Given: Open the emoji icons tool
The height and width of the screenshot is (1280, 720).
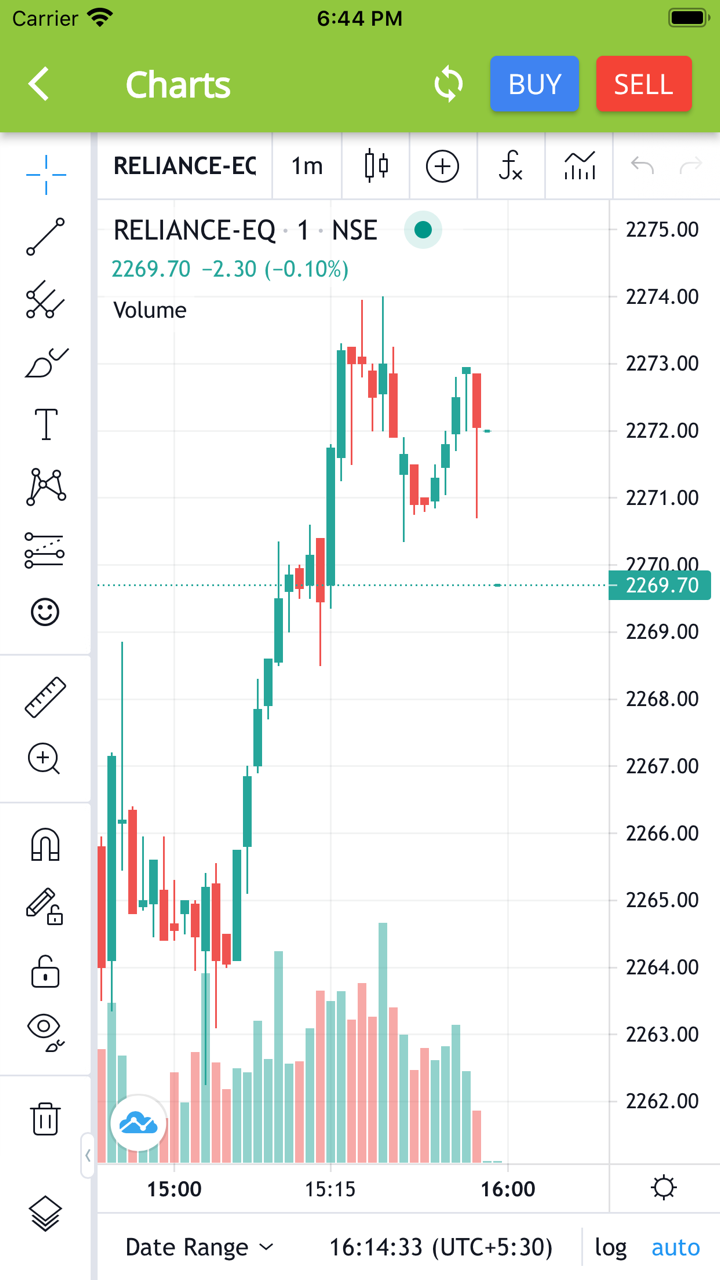Looking at the screenshot, I should click(x=46, y=612).
